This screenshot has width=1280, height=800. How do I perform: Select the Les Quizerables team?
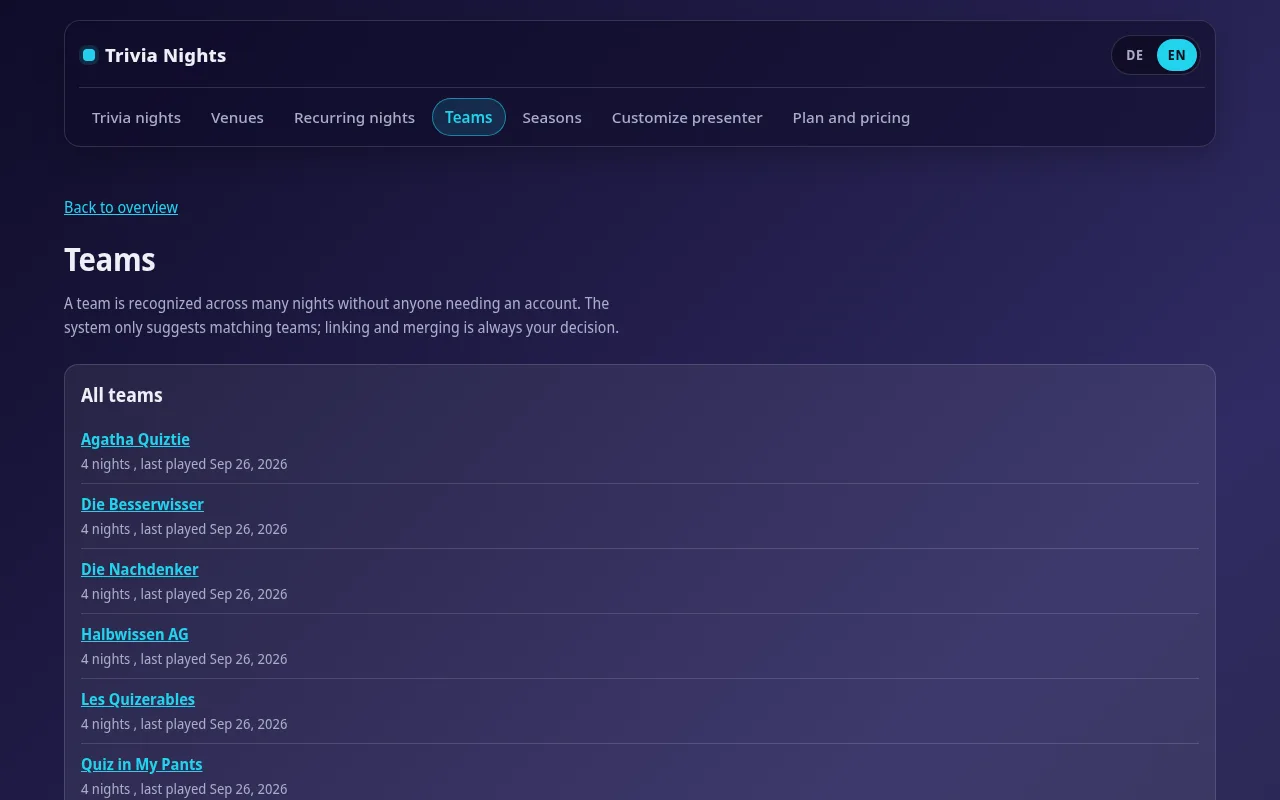[138, 699]
